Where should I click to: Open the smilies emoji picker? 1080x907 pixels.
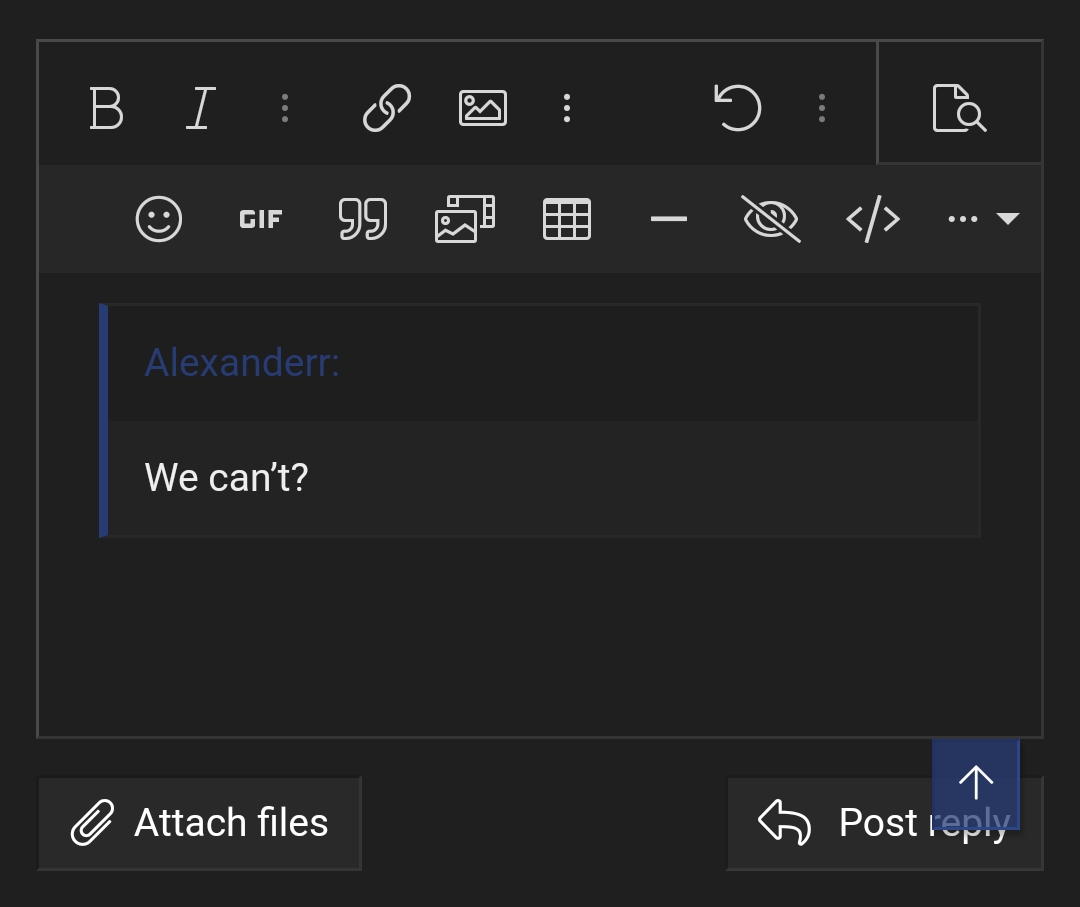coord(159,219)
